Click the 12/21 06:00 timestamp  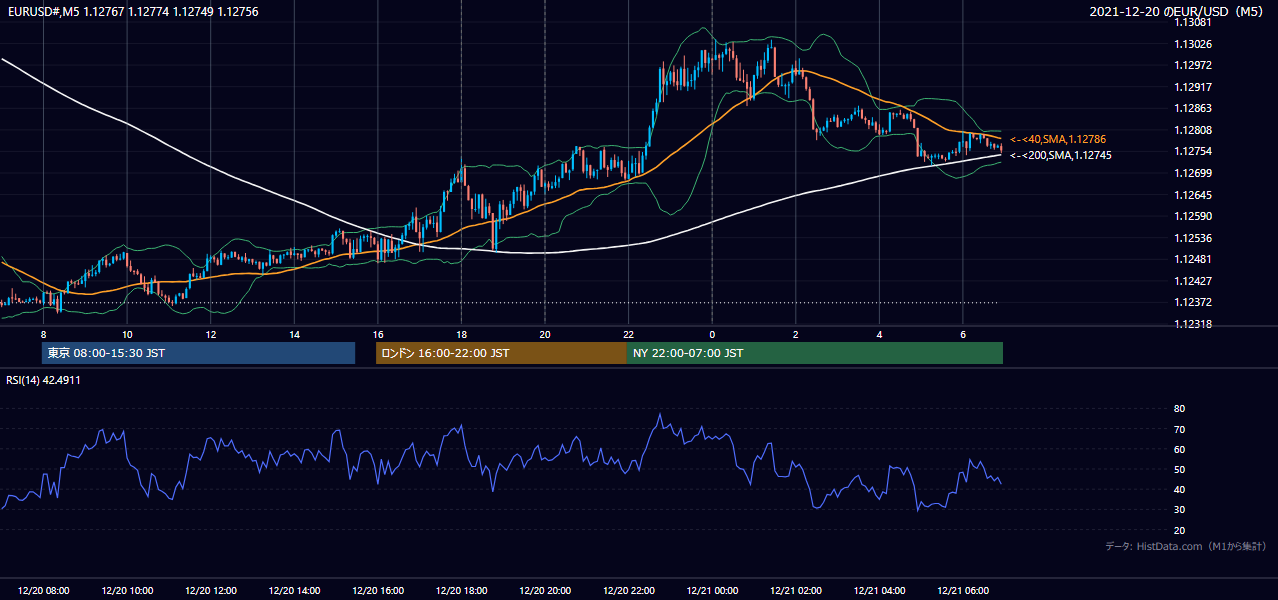tap(963, 591)
